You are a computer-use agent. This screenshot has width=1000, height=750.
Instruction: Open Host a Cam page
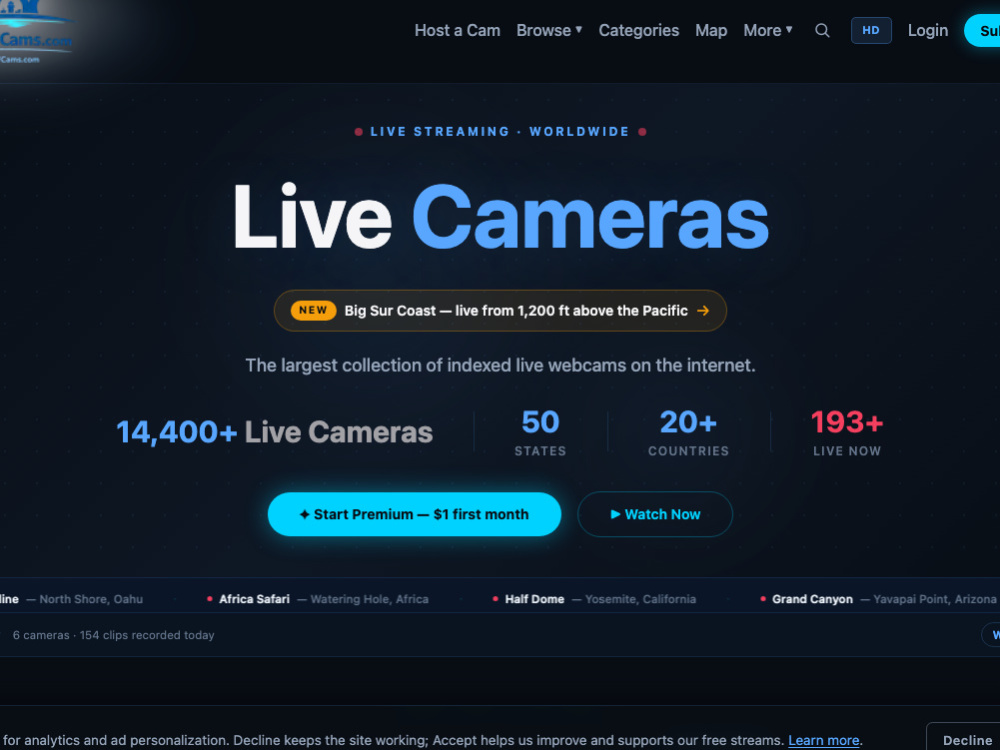click(457, 31)
